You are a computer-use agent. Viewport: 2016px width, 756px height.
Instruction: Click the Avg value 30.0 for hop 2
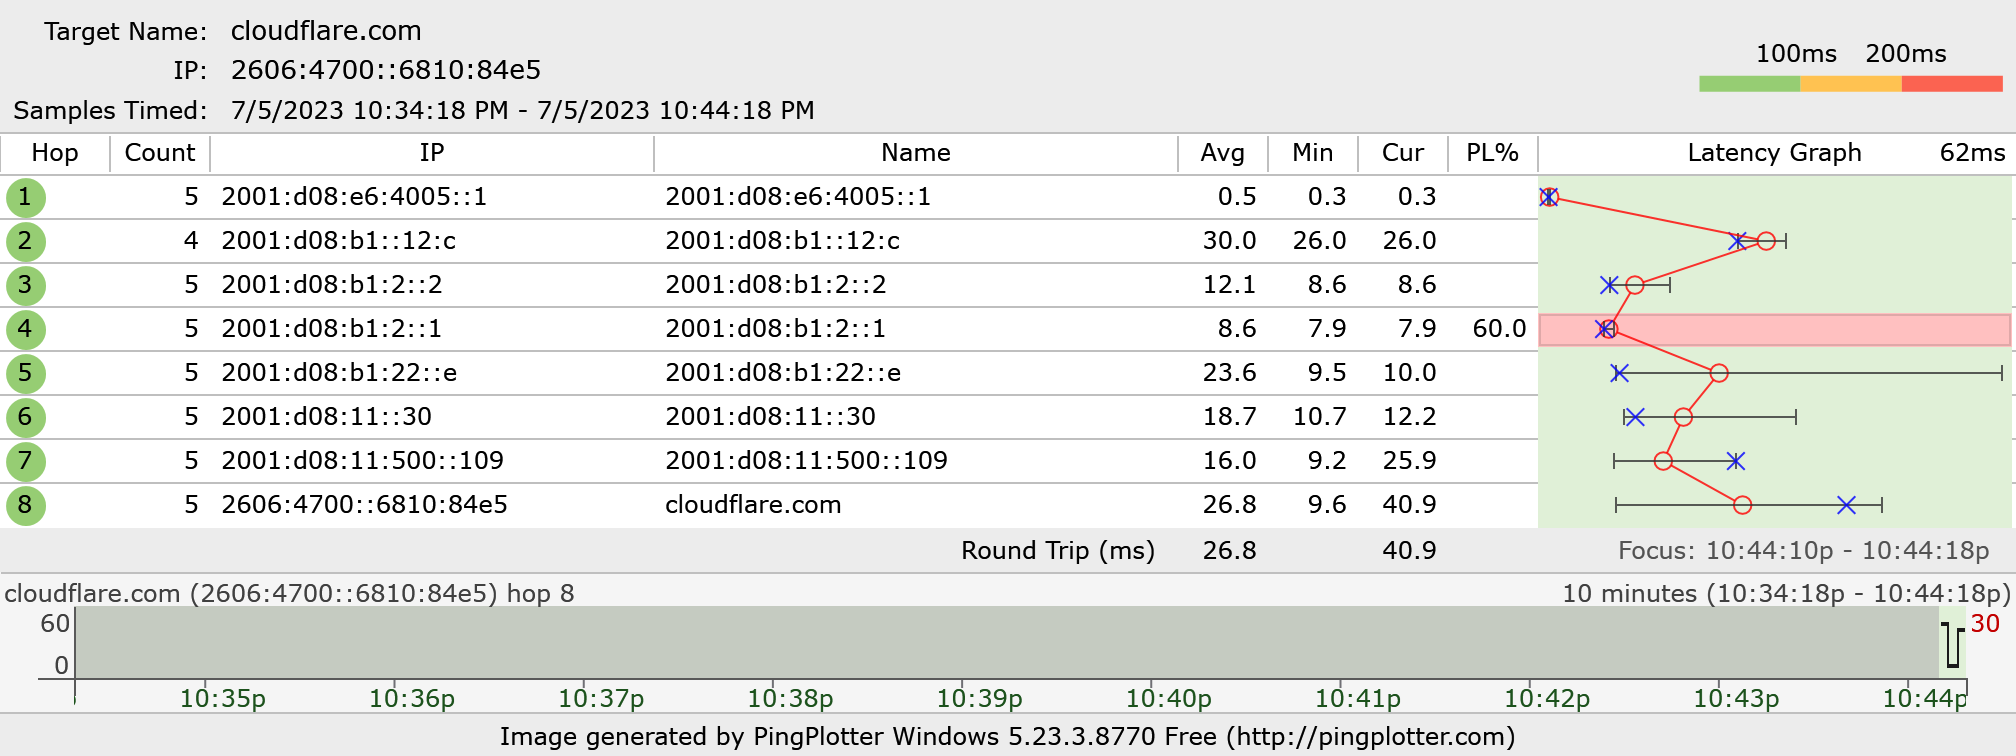click(1229, 241)
